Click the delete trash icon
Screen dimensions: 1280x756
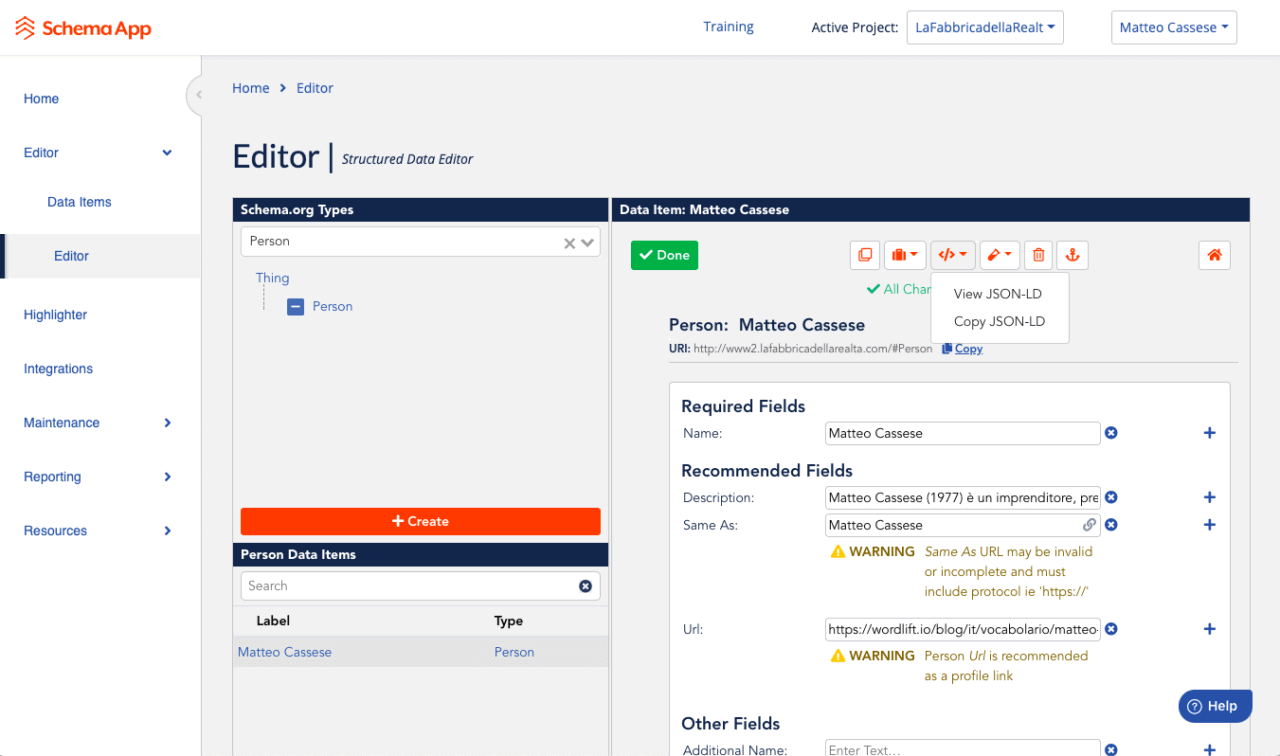[1038, 255]
